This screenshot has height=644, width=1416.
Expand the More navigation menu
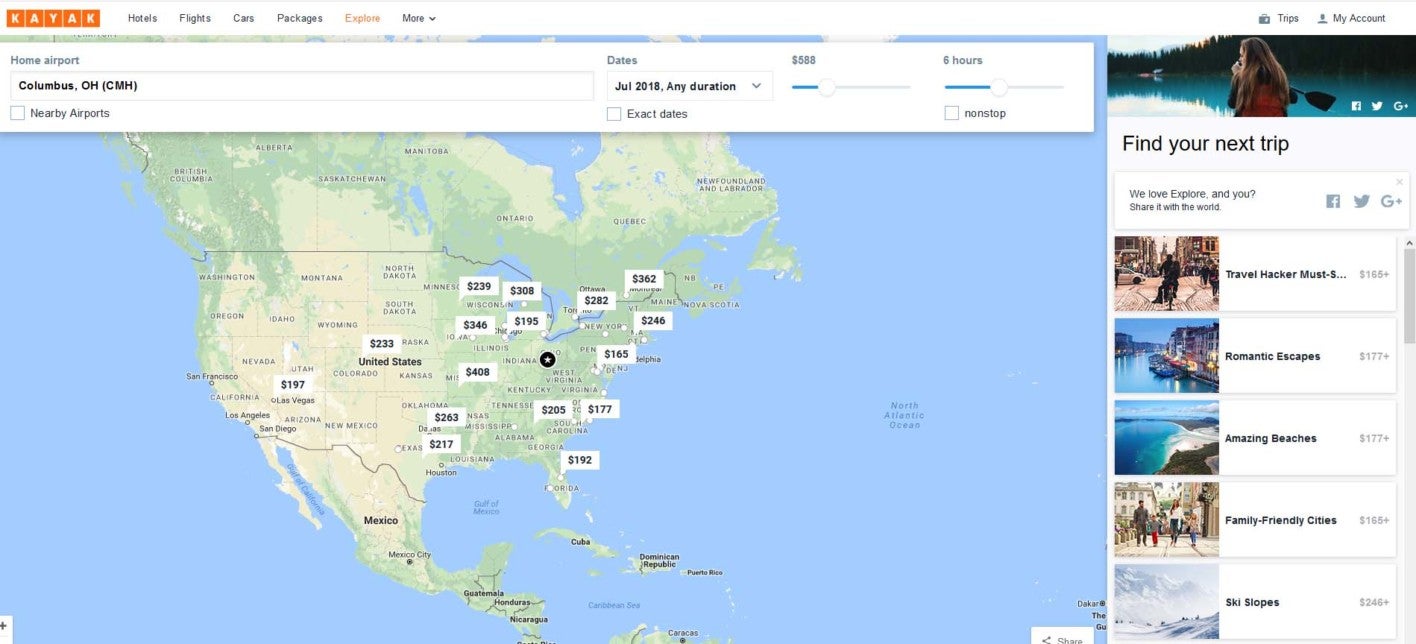(x=419, y=18)
